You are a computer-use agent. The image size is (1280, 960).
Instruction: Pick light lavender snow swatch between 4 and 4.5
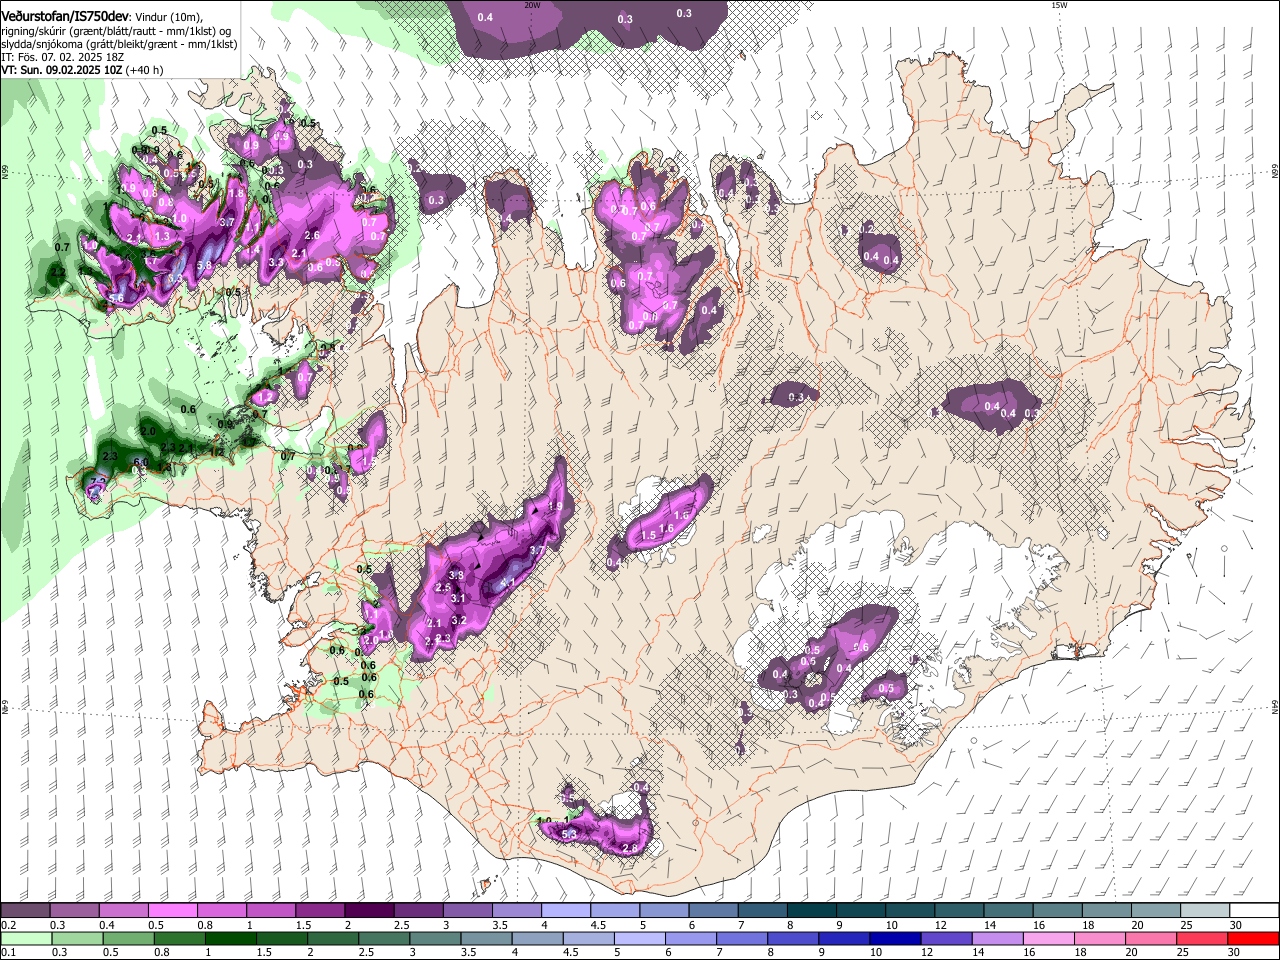(x=565, y=911)
